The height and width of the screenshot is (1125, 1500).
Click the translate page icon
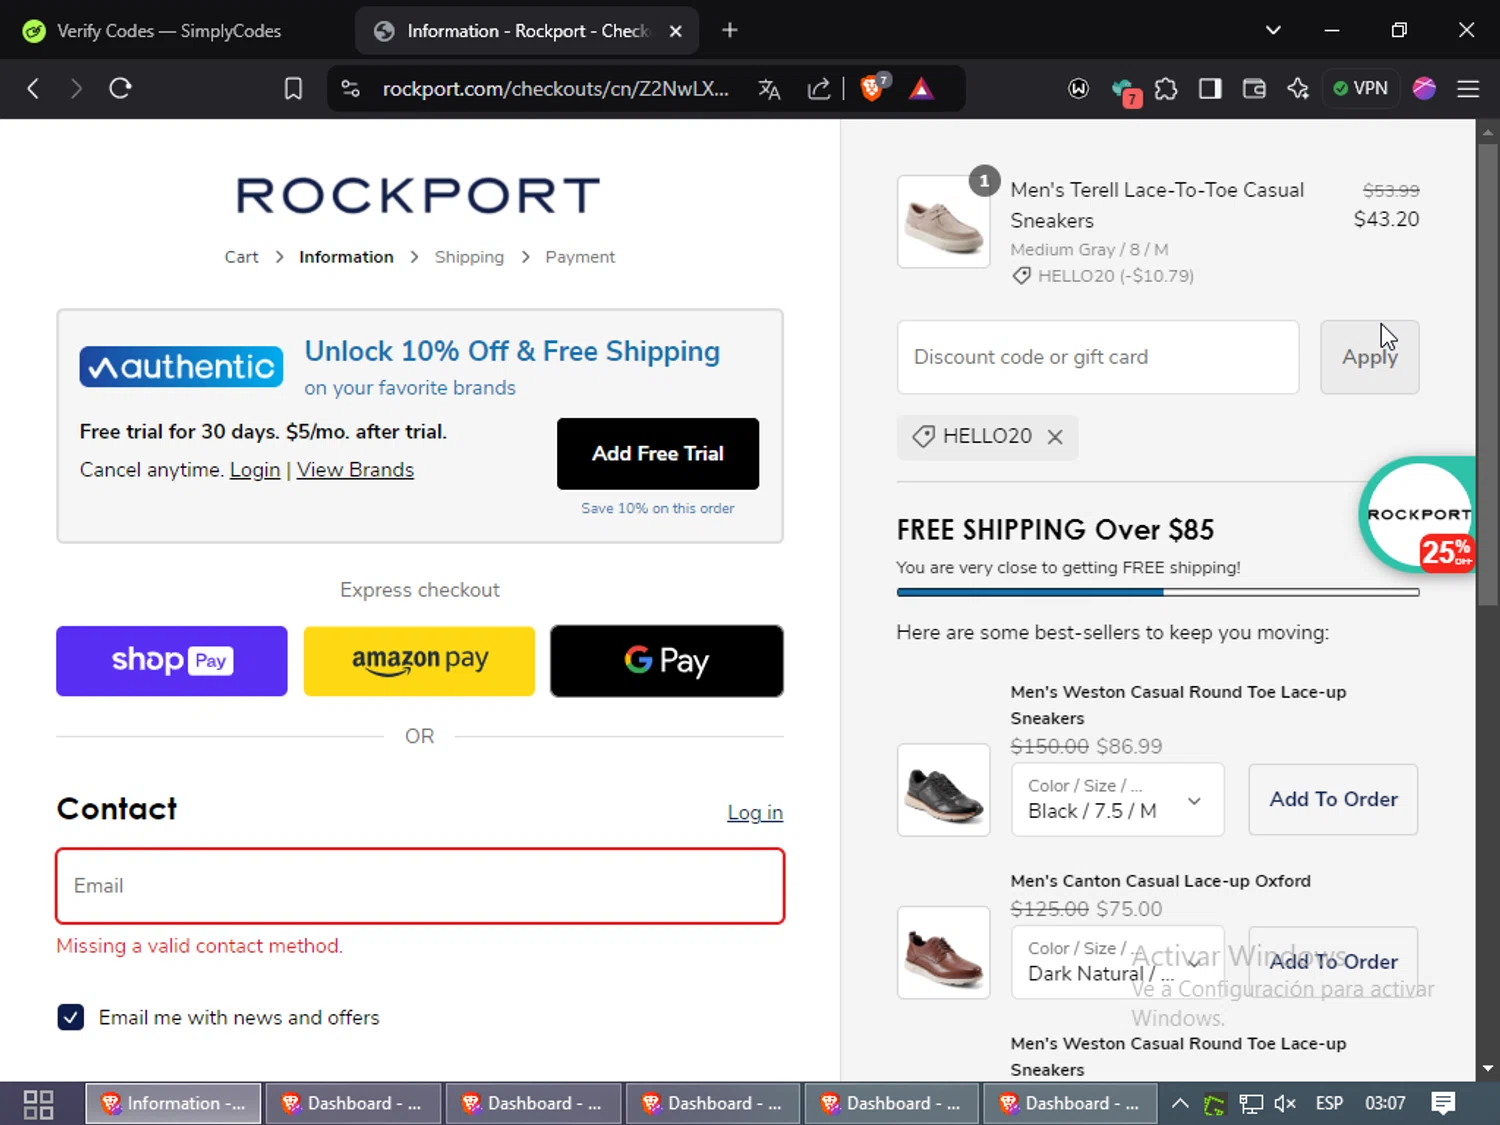tap(769, 89)
